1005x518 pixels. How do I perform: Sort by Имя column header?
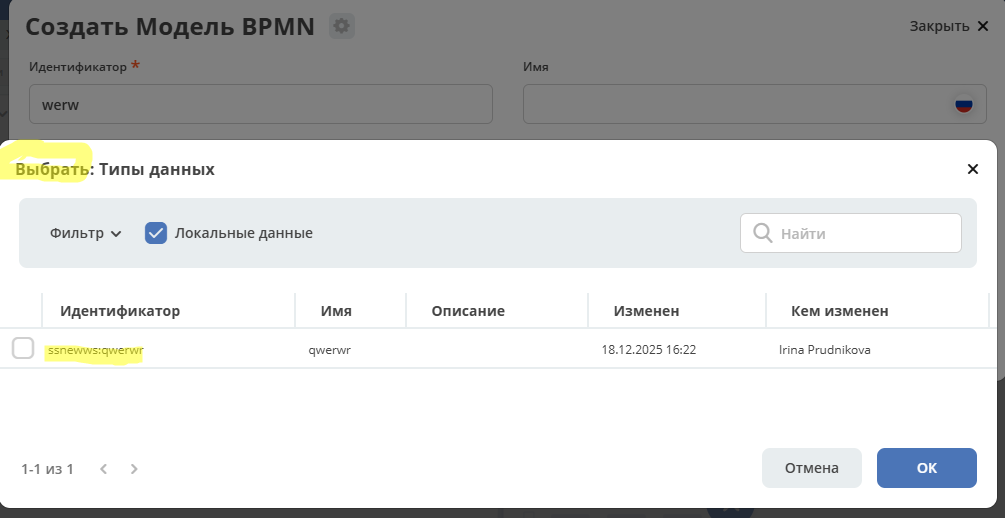coord(336,311)
